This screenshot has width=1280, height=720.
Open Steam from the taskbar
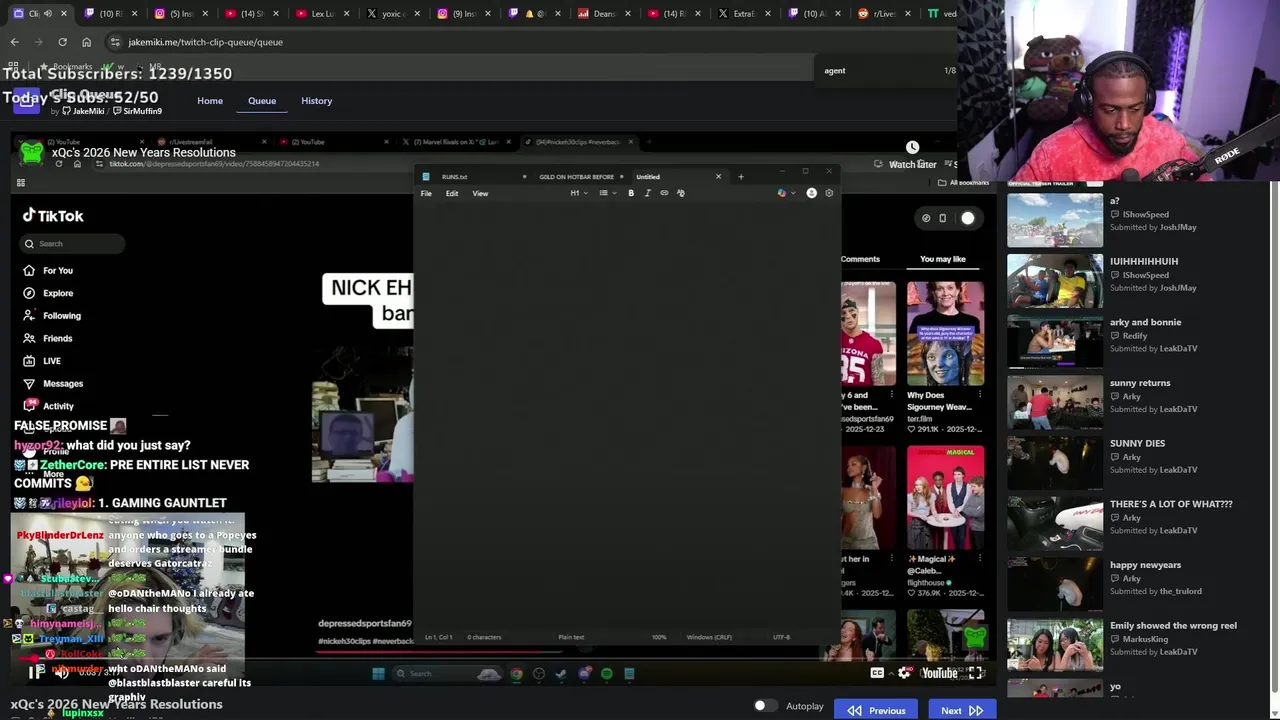pos(561,674)
